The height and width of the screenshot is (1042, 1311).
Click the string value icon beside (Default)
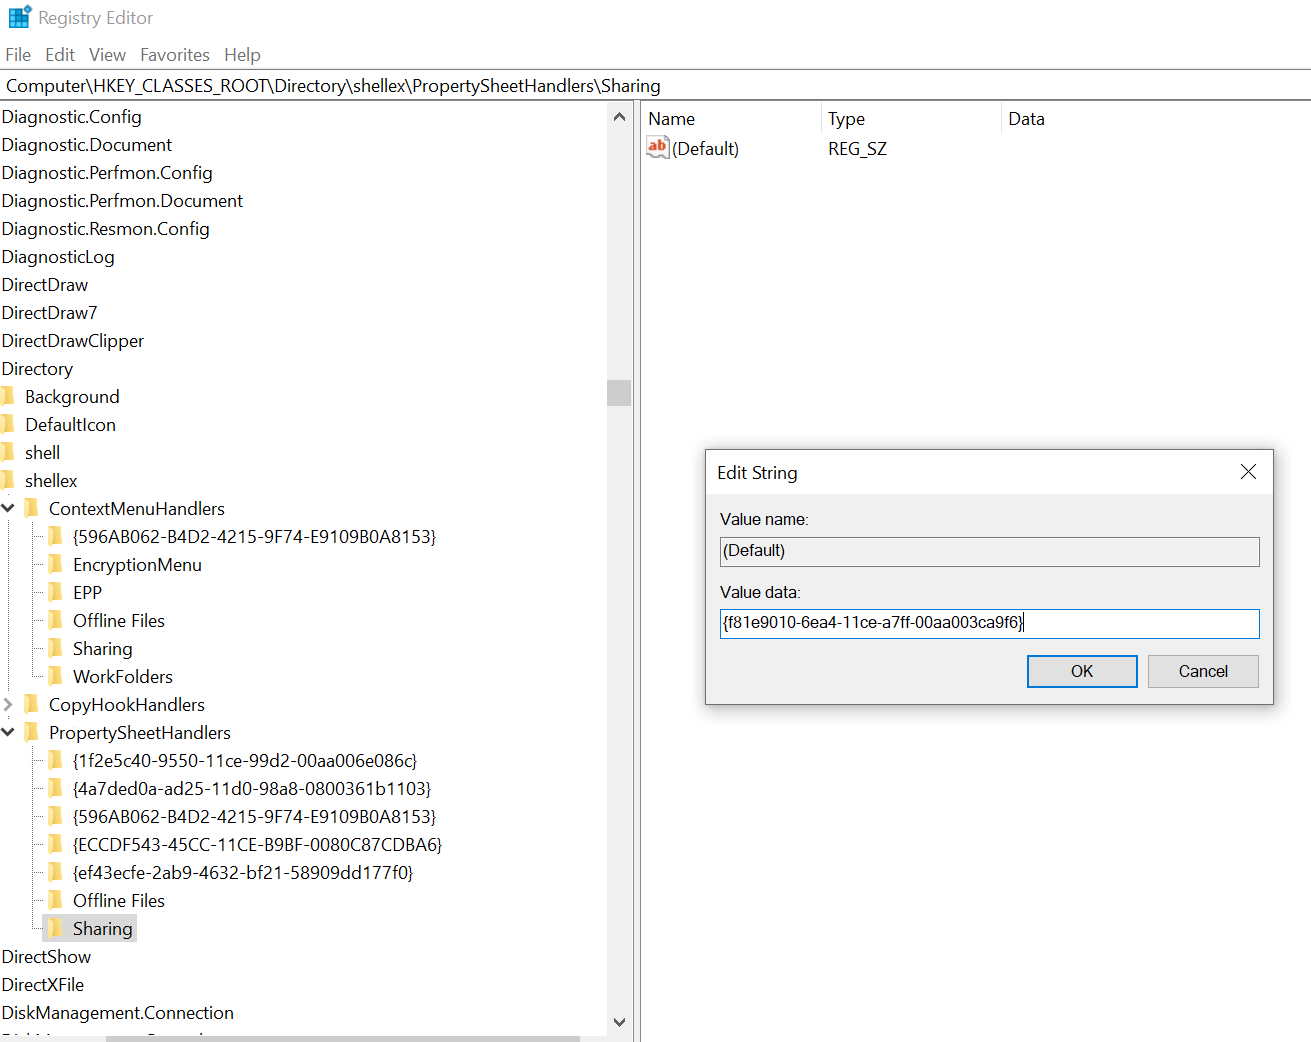pyautogui.click(x=657, y=148)
